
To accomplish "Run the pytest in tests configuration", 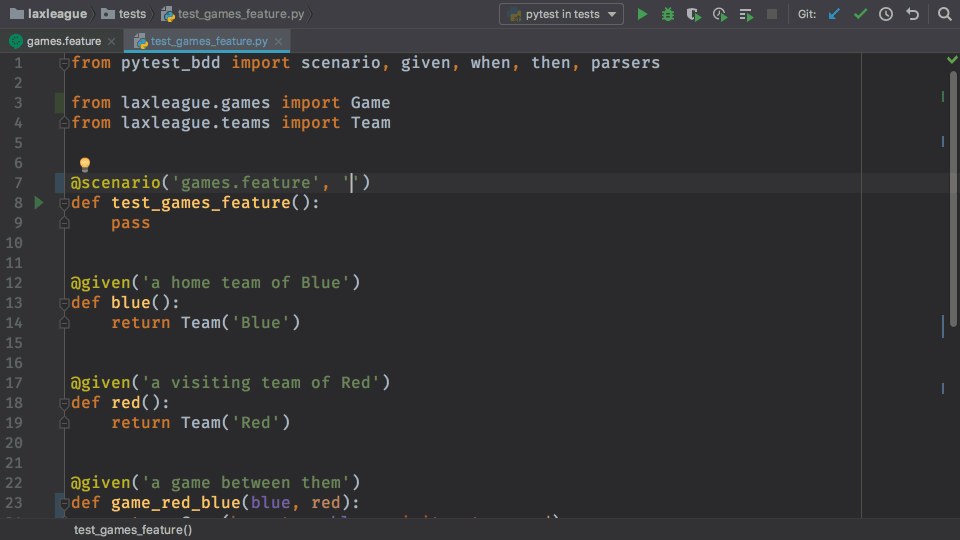I will [x=642, y=14].
